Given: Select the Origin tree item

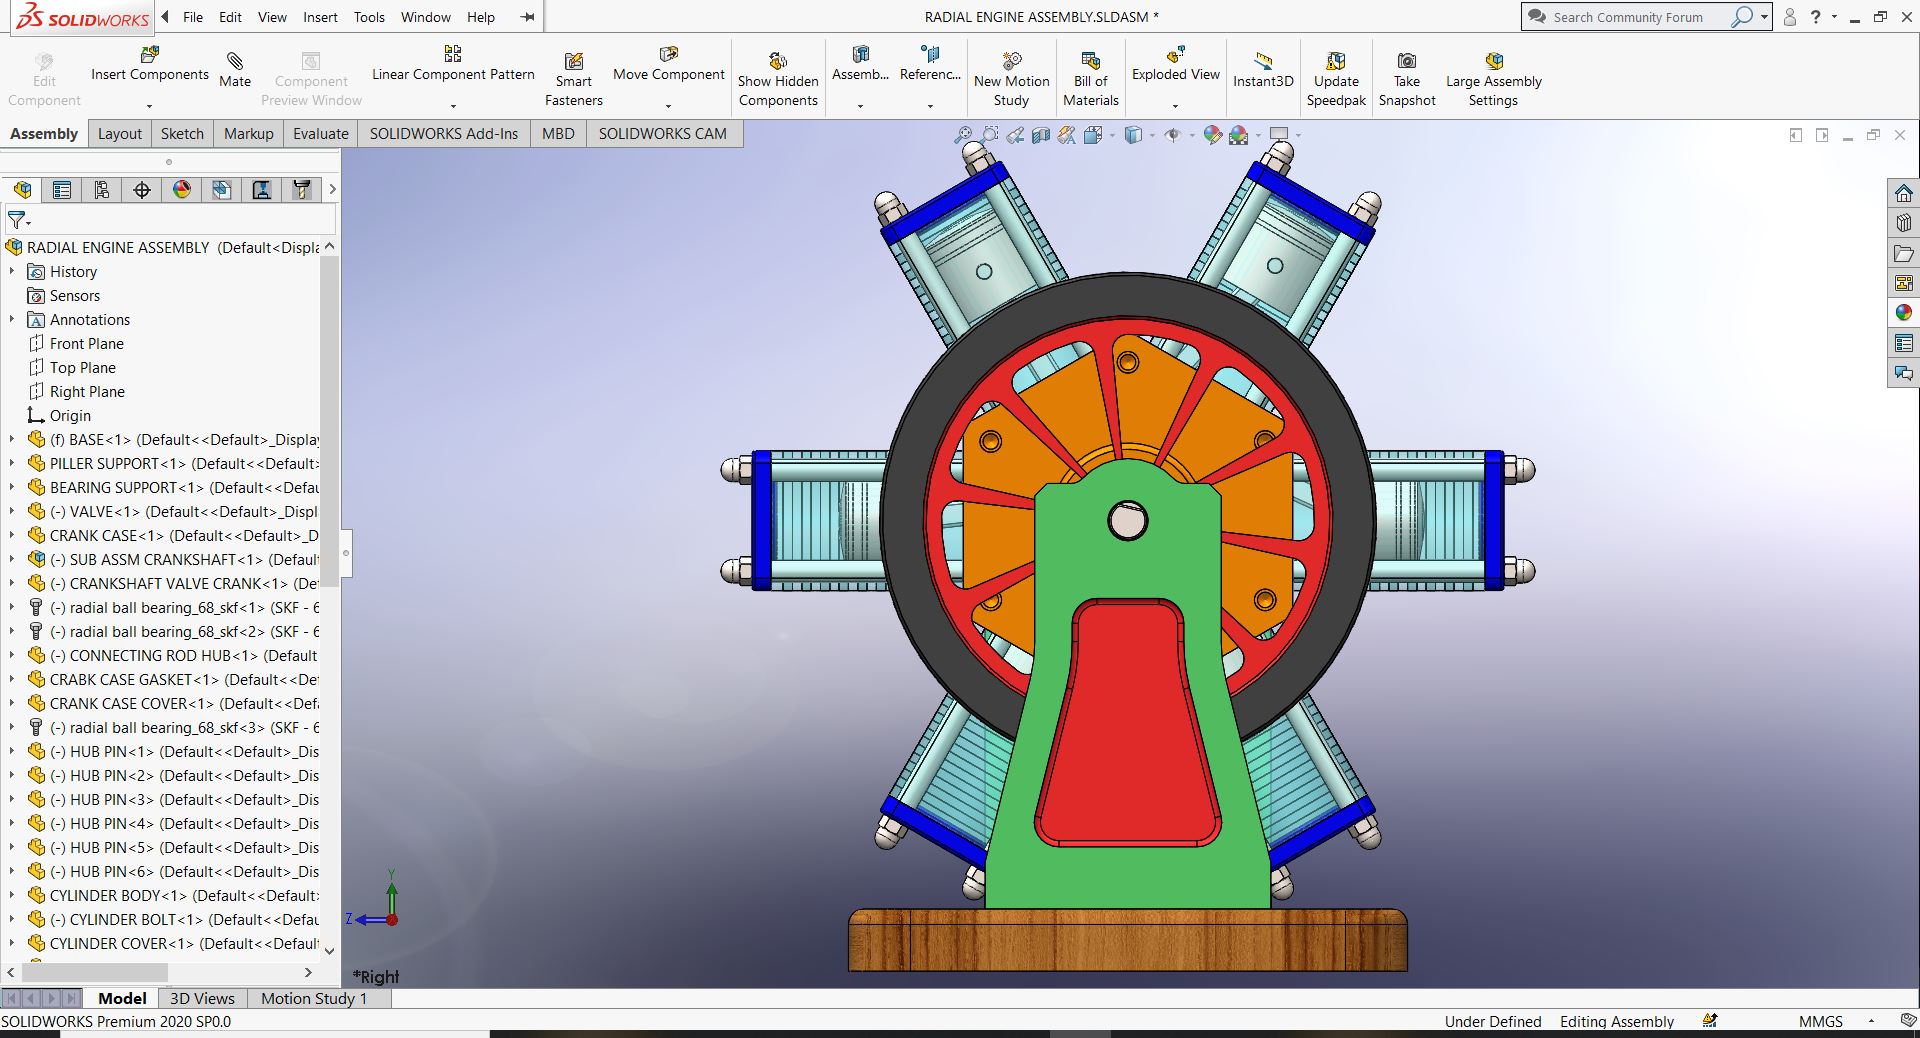Looking at the screenshot, I should pos(70,415).
